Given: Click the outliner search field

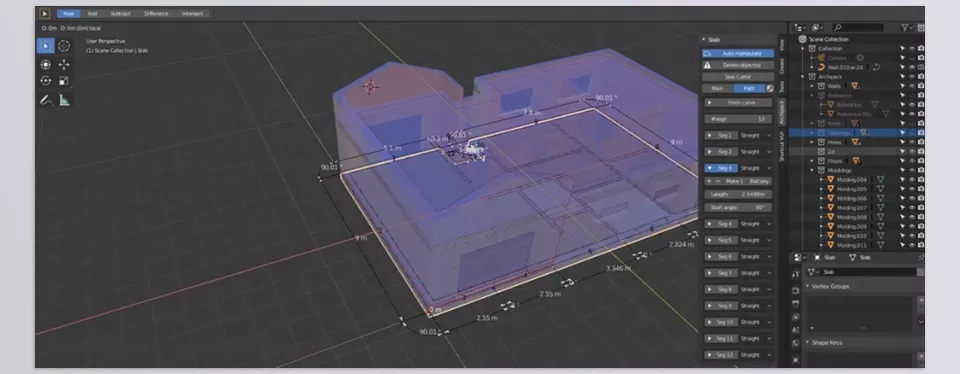Looking at the screenshot, I should click(x=858, y=28).
